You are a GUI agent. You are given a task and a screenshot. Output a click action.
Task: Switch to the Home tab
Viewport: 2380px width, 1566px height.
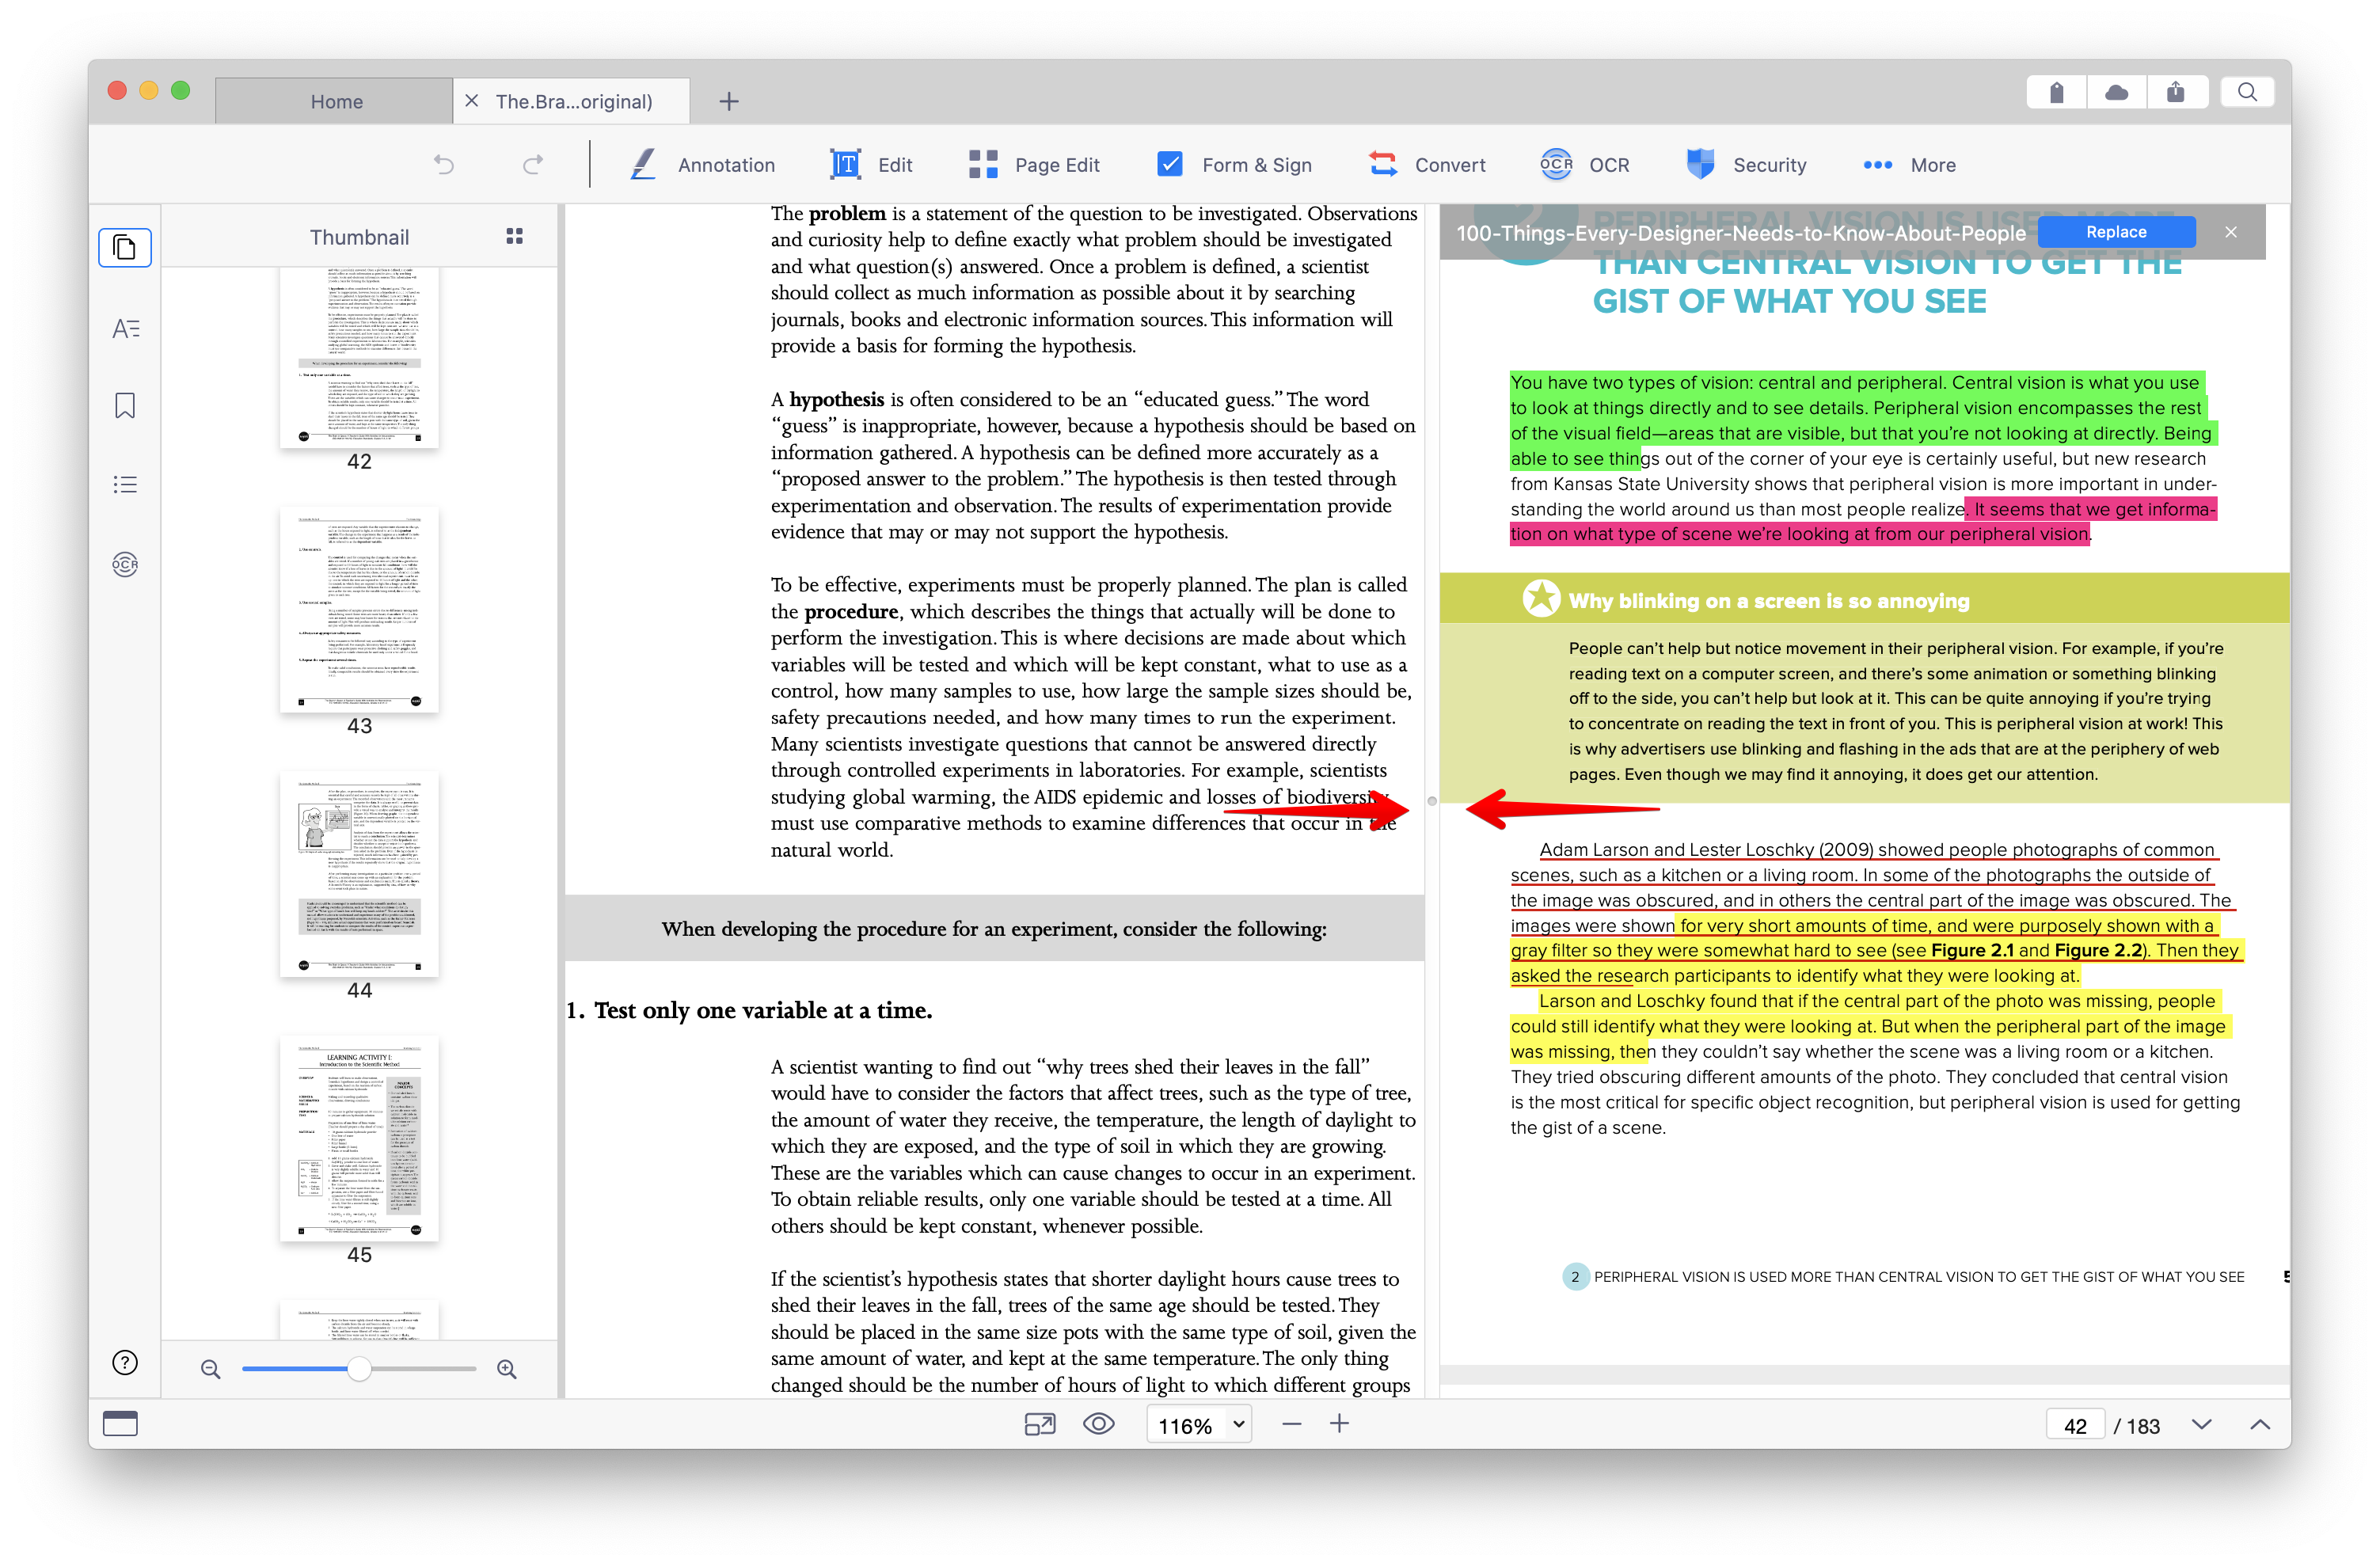point(335,101)
